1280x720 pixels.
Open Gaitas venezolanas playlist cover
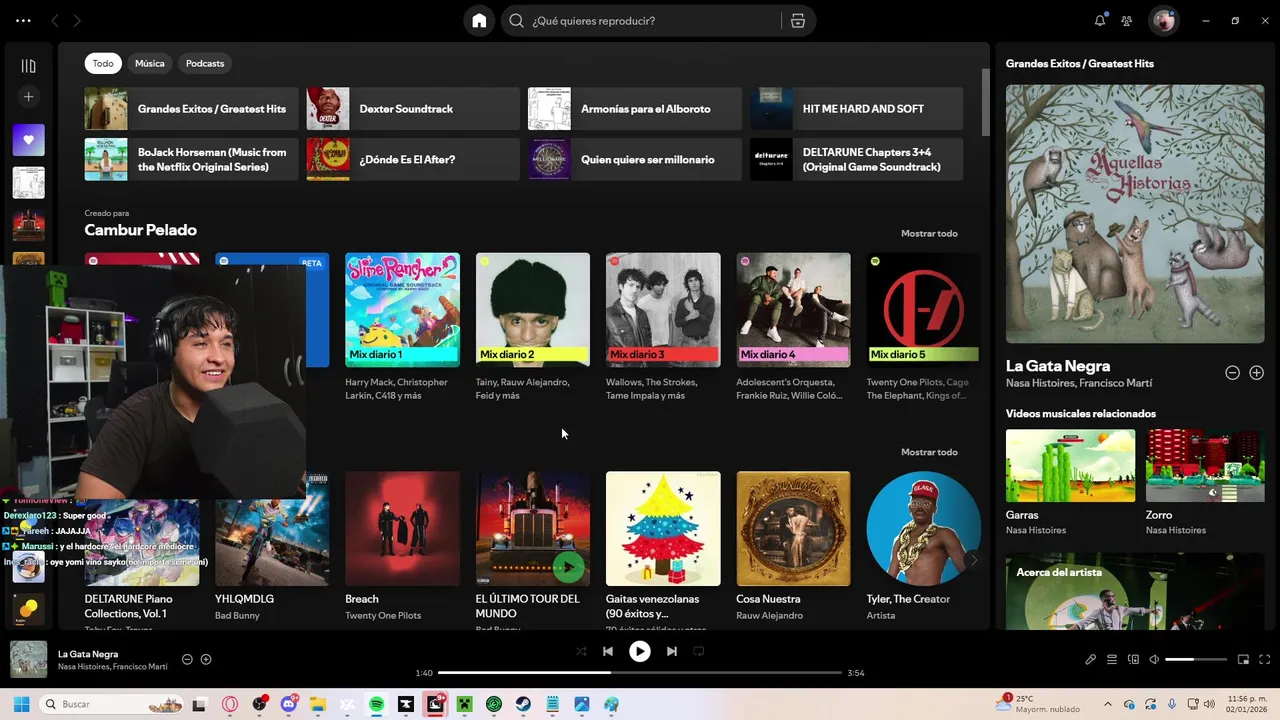663,529
